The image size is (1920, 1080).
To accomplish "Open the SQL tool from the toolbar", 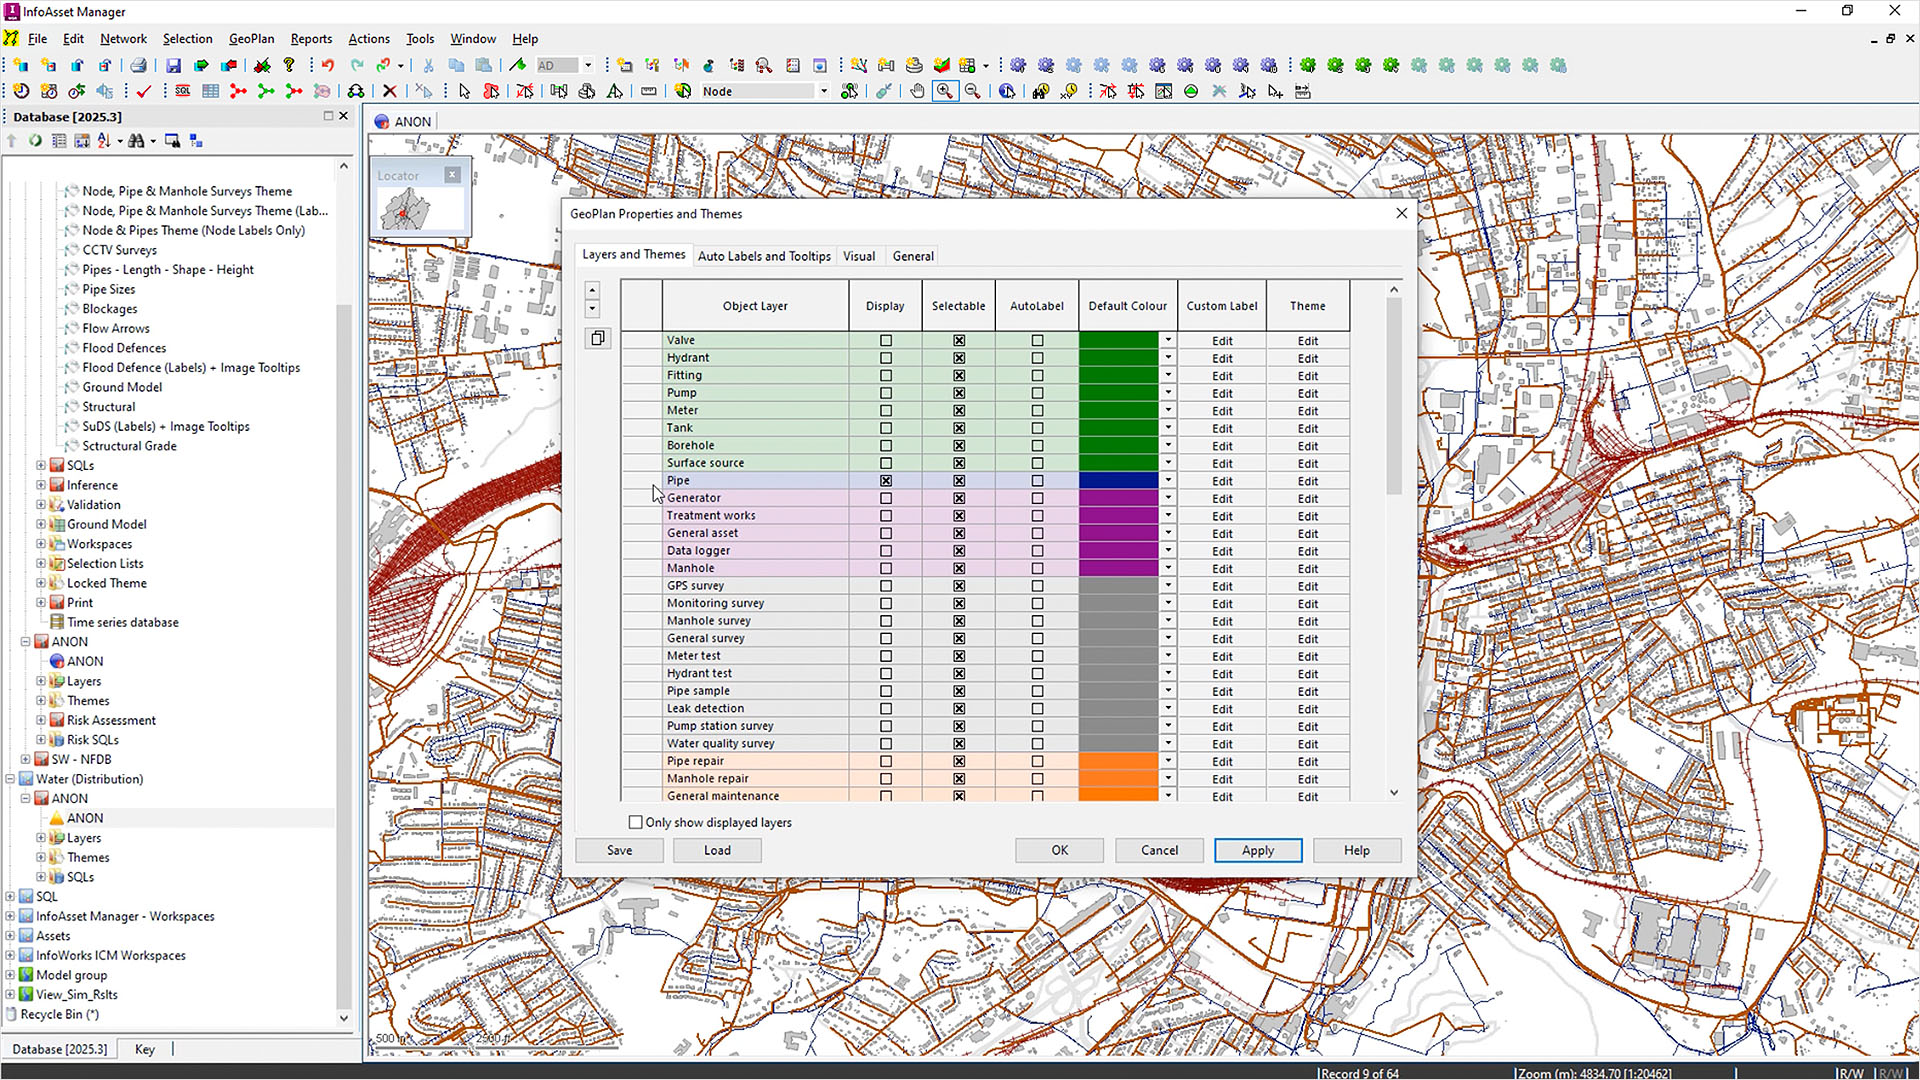I will click(182, 91).
